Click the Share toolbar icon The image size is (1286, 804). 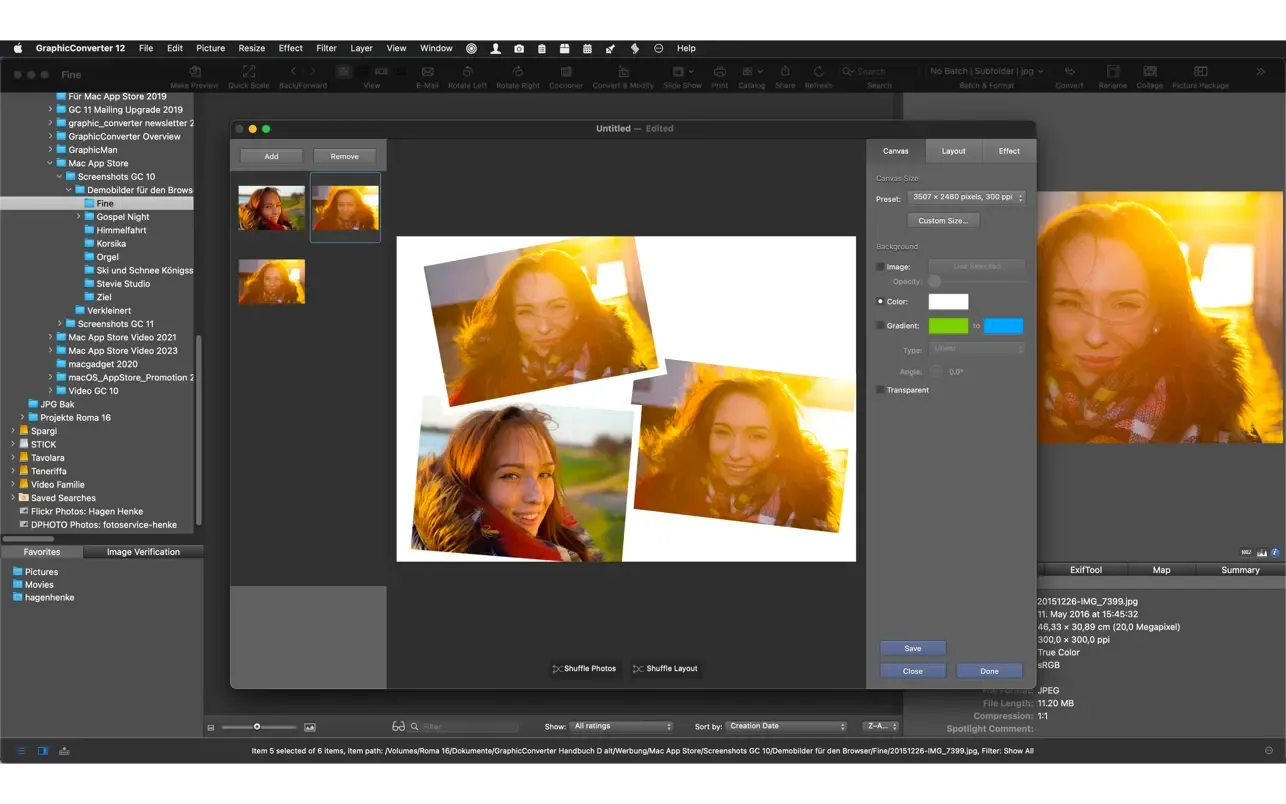click(785, 72)
